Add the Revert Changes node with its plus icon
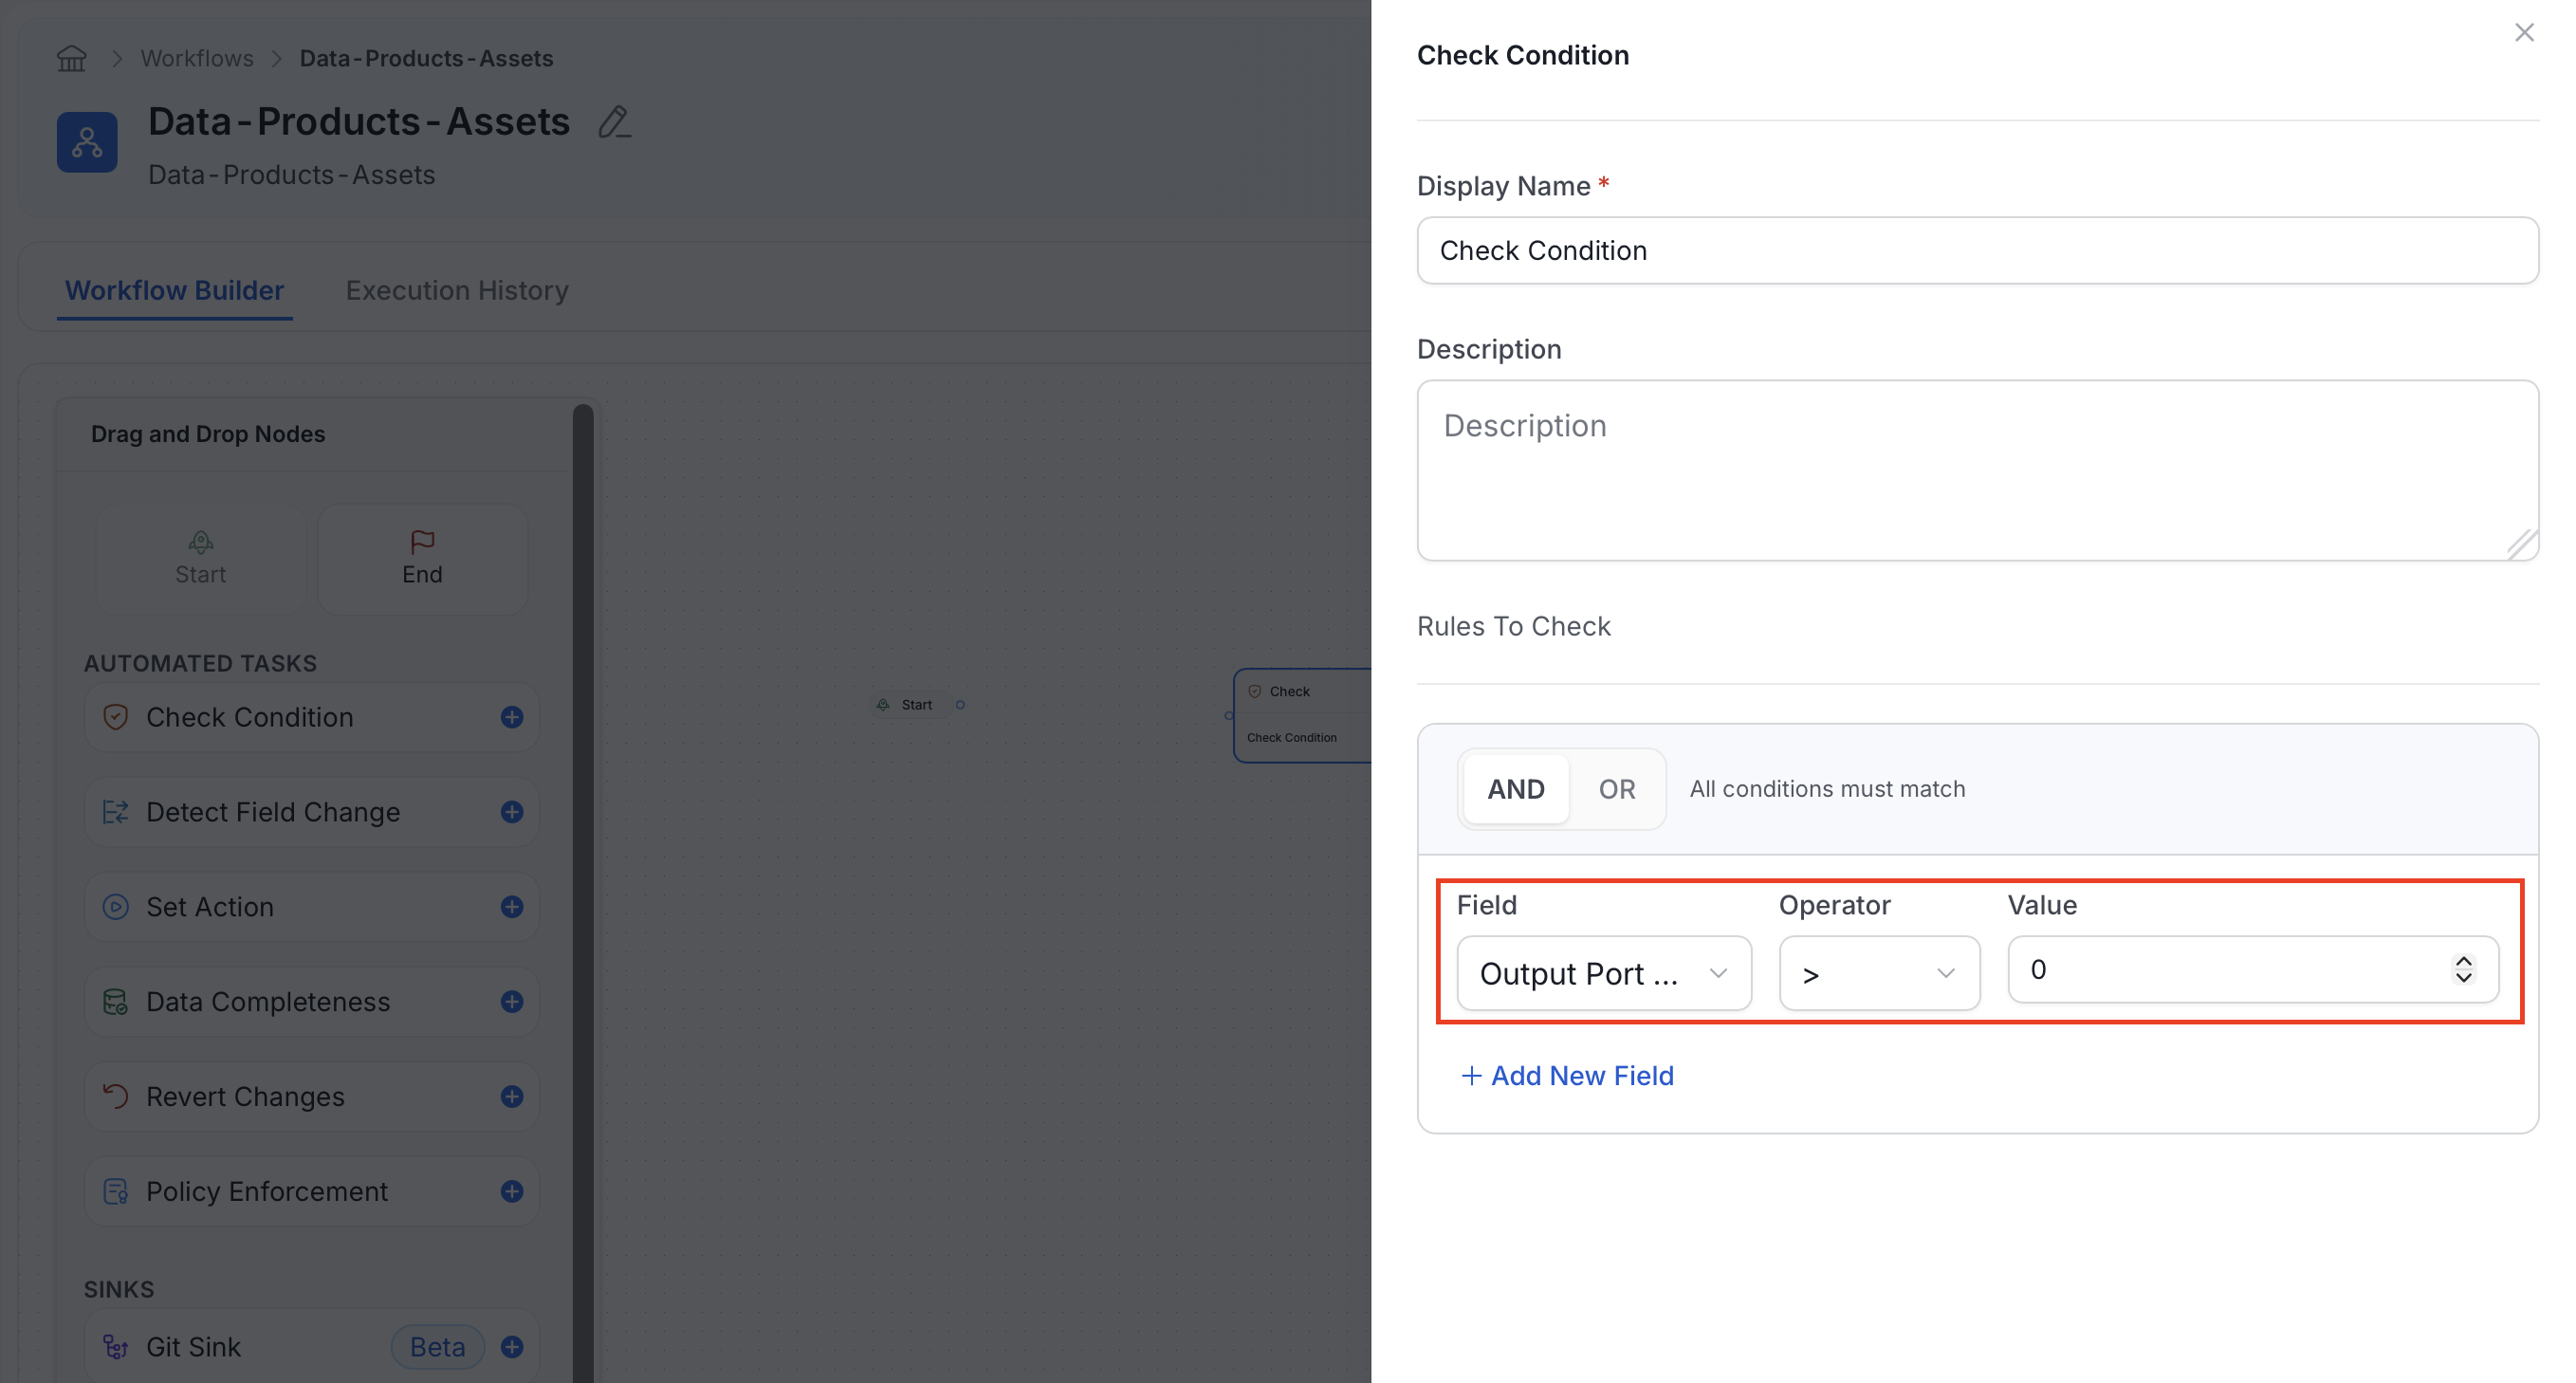Viewport: 2576px width, 1383px height. 512,1096
